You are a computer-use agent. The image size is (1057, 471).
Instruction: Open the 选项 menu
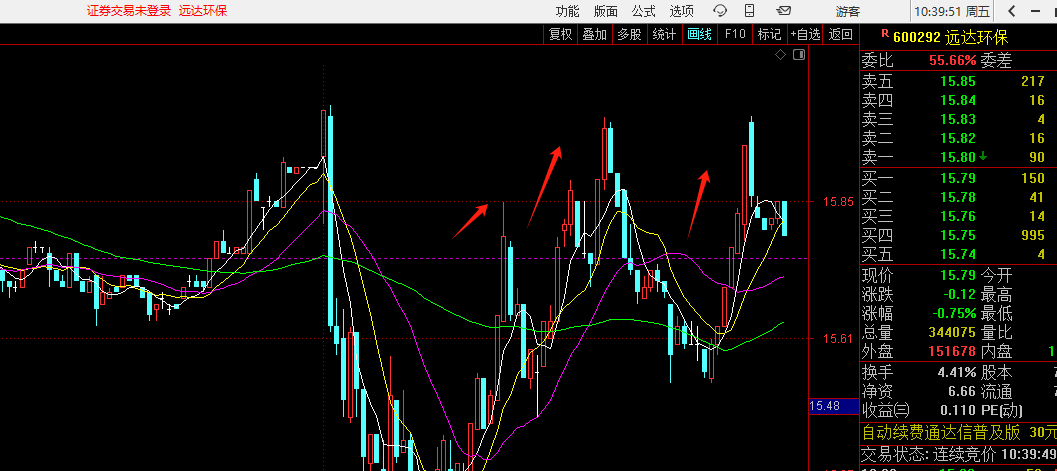[682, 11]
